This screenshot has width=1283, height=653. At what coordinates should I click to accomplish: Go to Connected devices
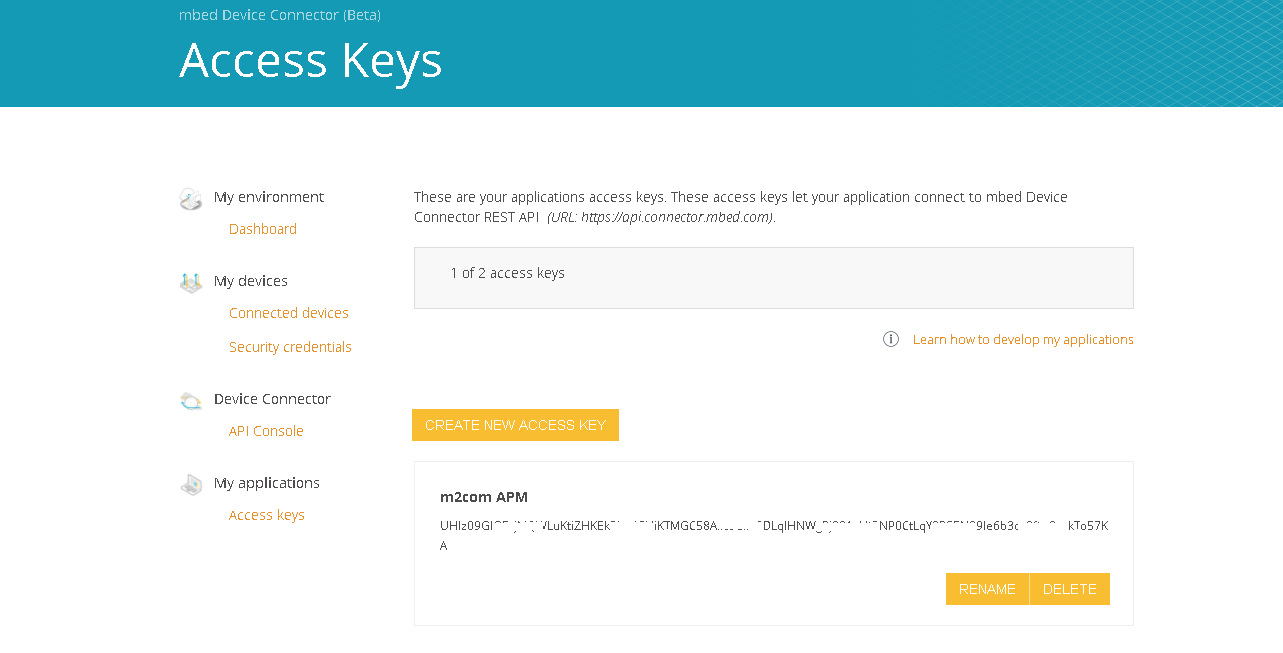(x=289, y=313)
